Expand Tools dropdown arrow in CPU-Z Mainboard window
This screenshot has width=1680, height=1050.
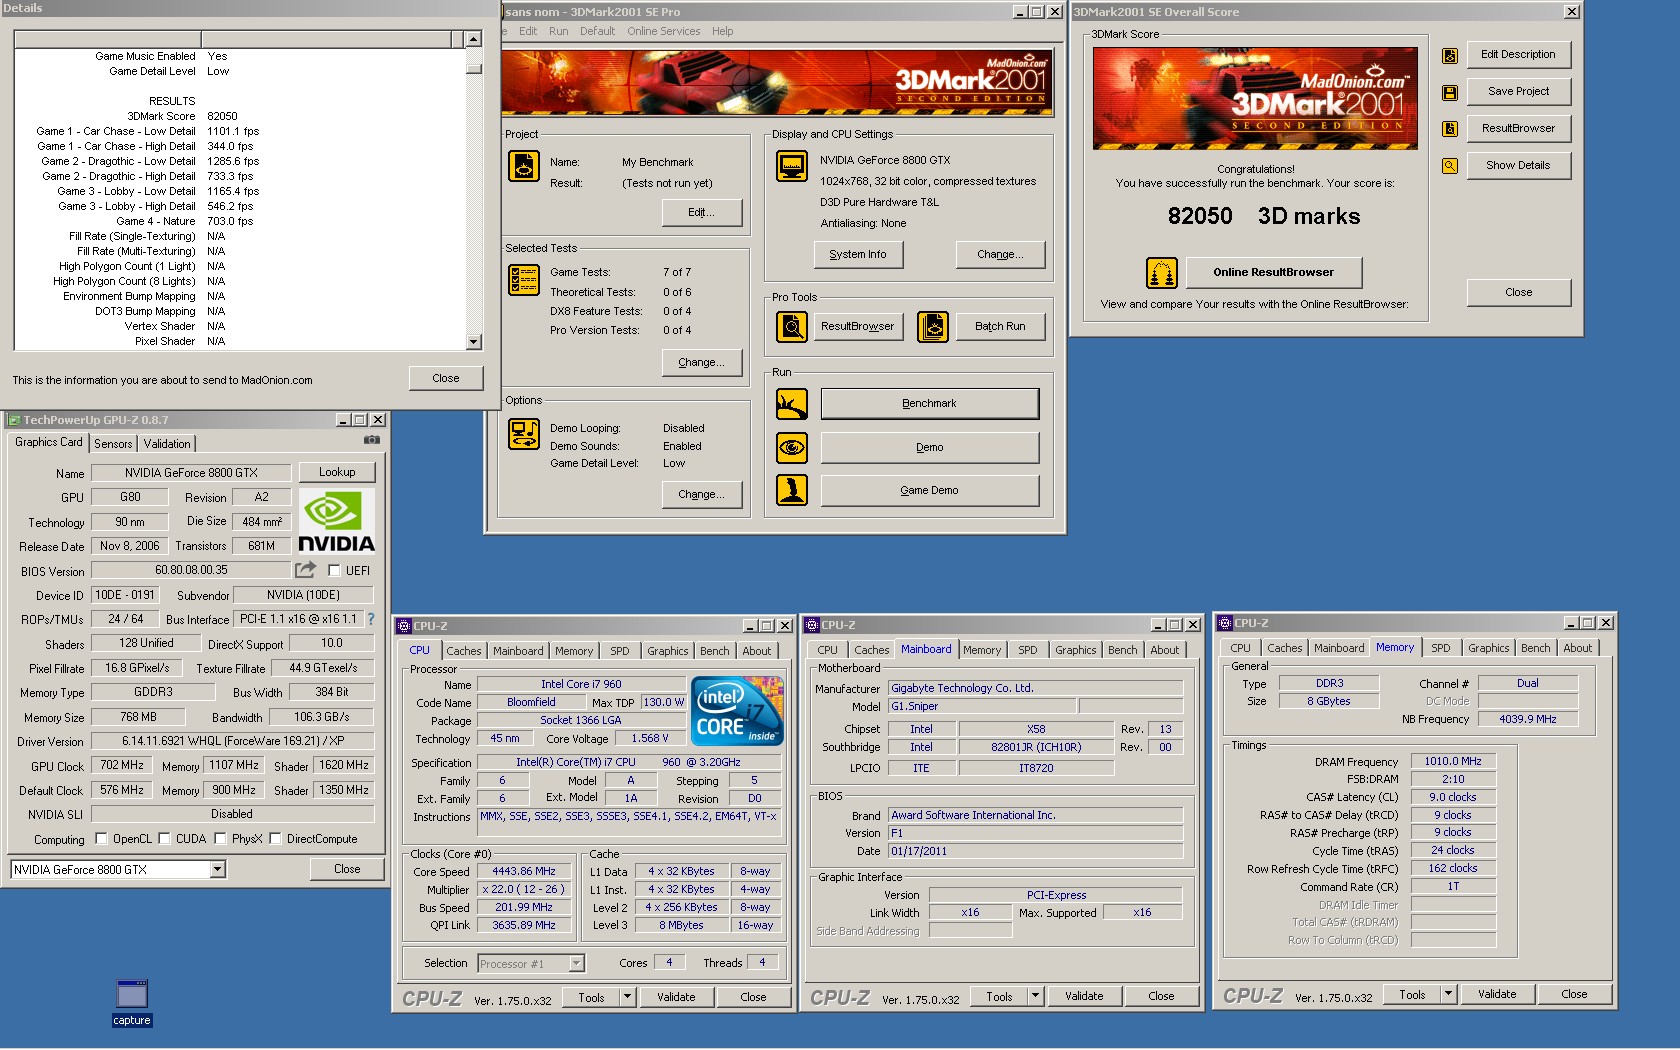pos(1036,996)
